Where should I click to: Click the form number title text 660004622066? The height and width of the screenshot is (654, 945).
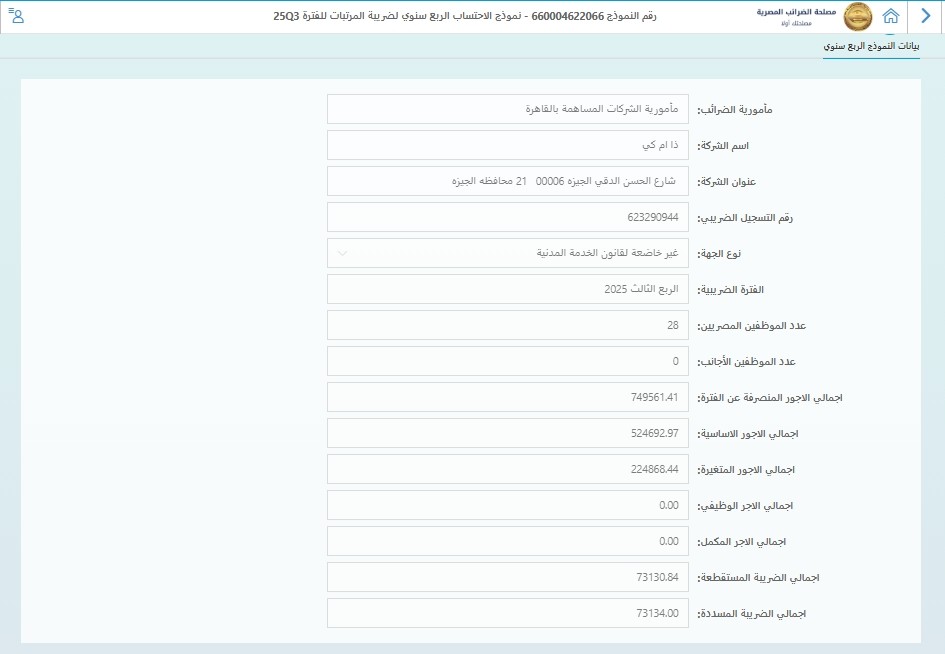pos(567,16)
